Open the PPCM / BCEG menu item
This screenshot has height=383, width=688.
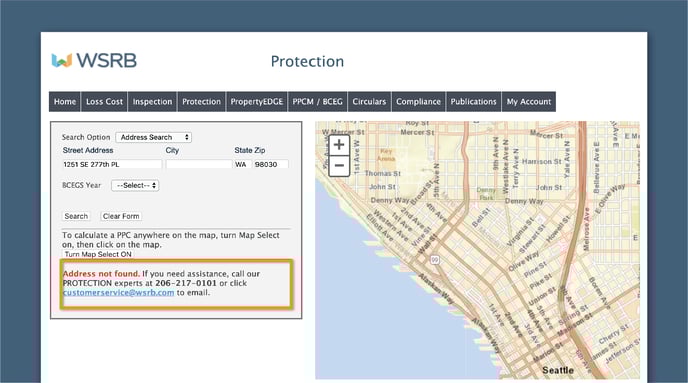point(317,101)
